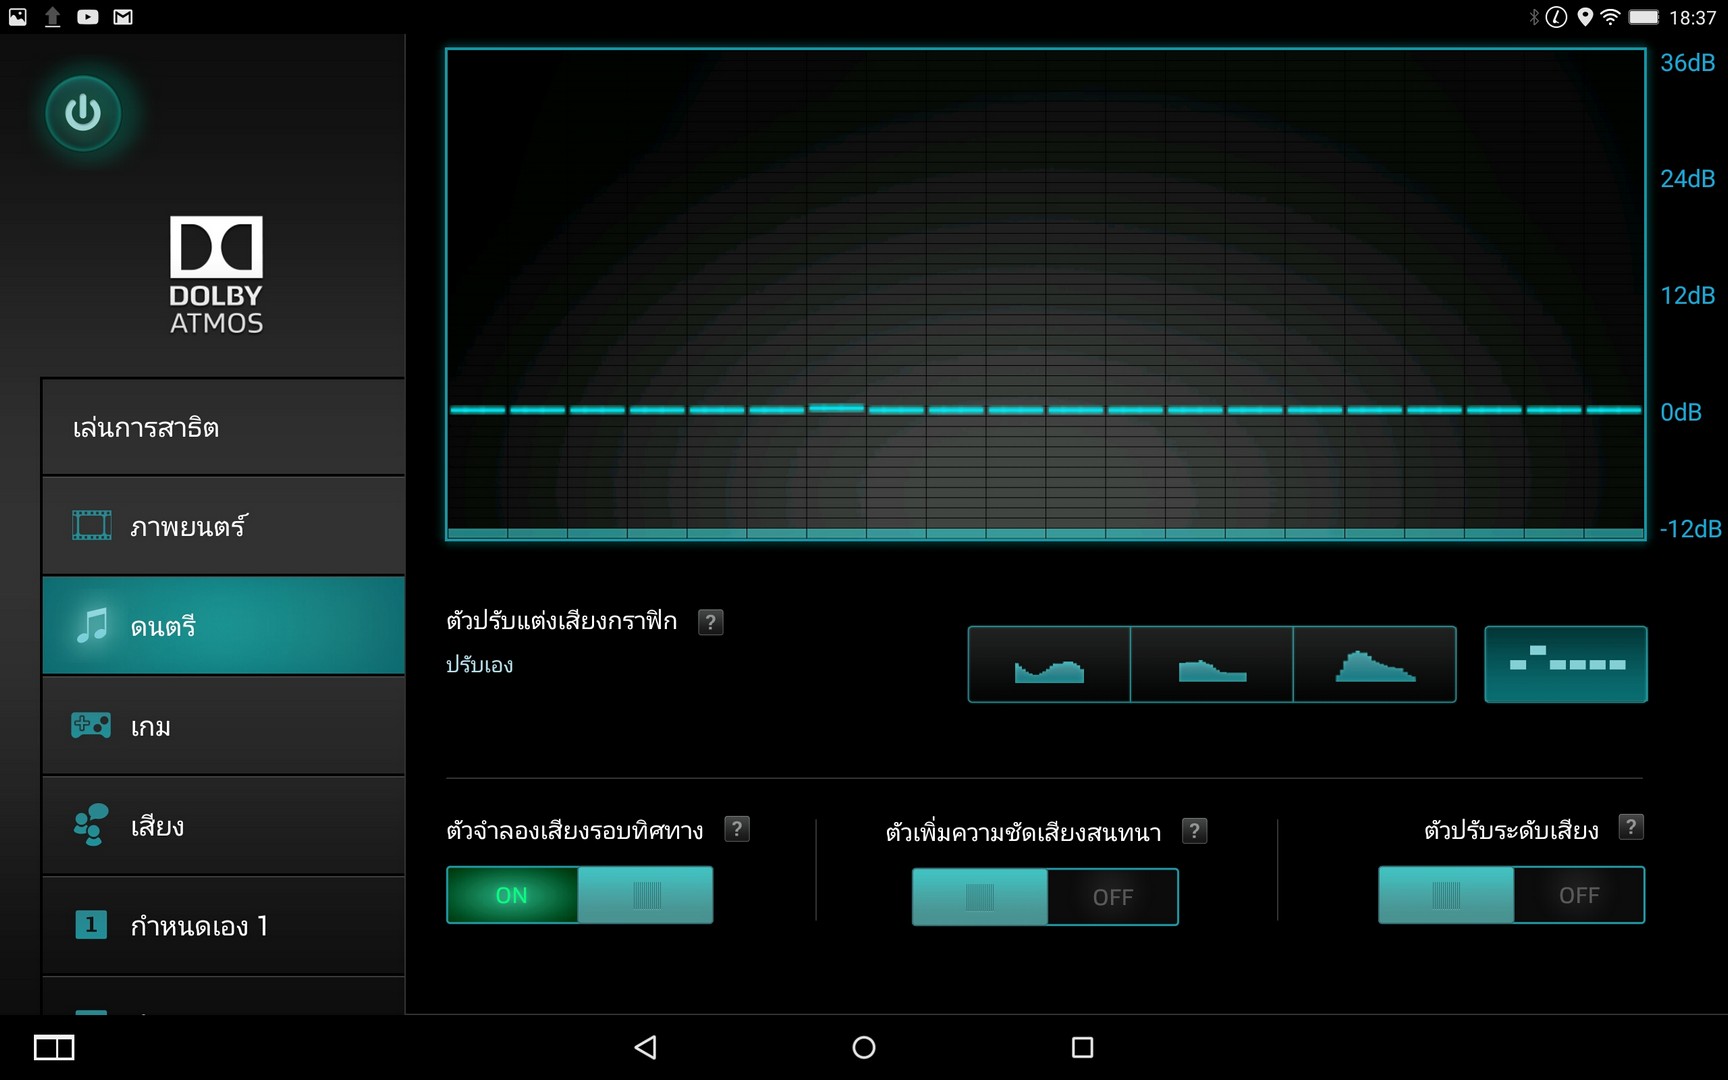Select the second equalizer preset curve
Screen dimensions: 1728x1080
click(x=1211, y=665)
